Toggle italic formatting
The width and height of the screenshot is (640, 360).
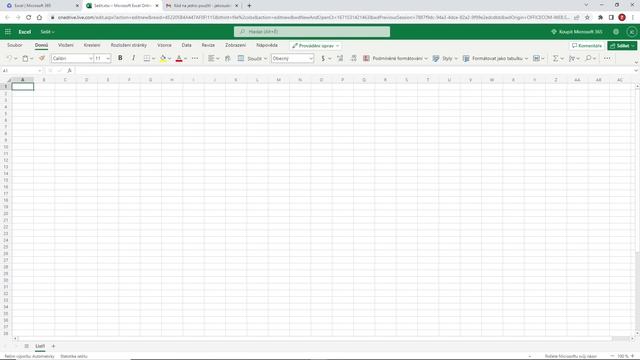(x=133, y=58)
